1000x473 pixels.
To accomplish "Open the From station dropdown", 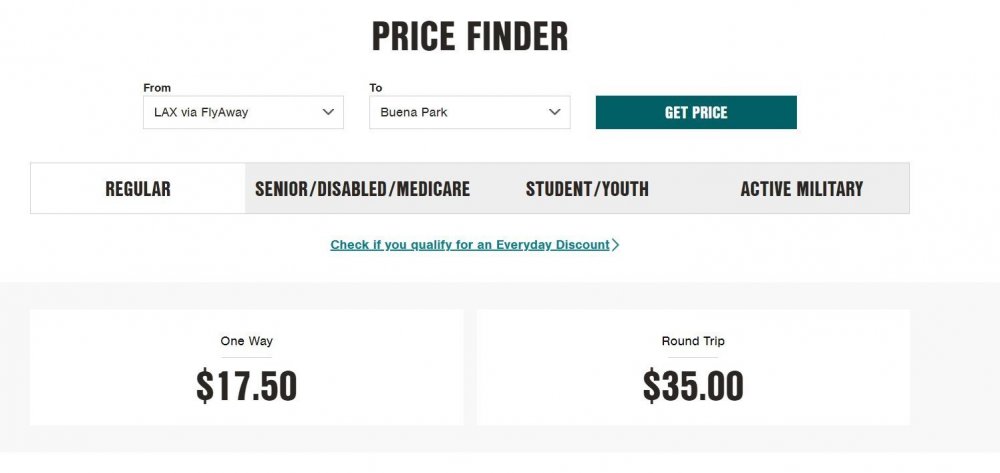I will [x=242, y=112].
